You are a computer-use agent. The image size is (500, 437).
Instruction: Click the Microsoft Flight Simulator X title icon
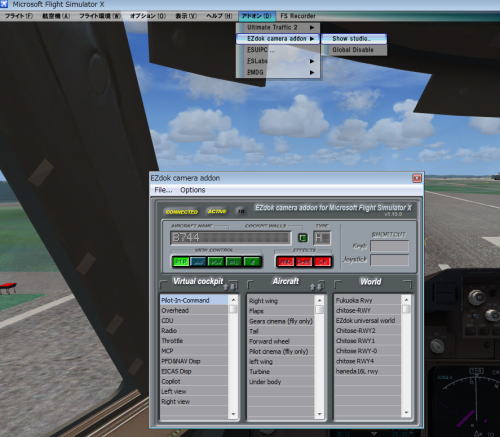tap(4, 4)
